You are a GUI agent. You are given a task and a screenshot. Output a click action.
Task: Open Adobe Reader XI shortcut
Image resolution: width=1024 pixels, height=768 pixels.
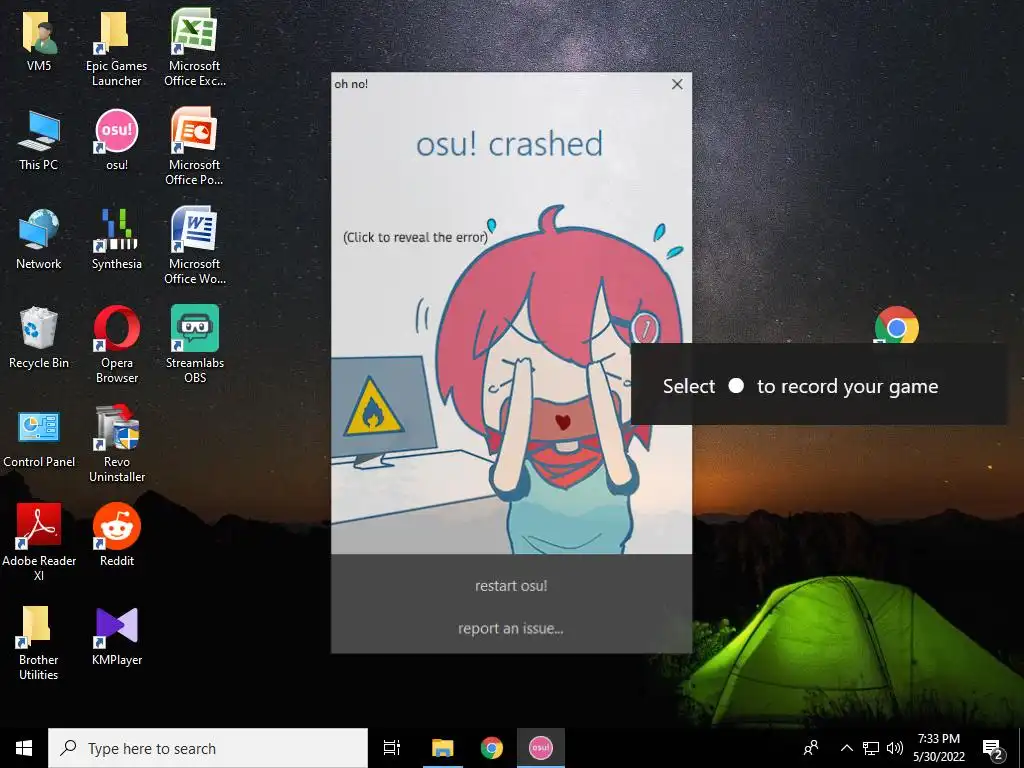[x=39, y=542]
